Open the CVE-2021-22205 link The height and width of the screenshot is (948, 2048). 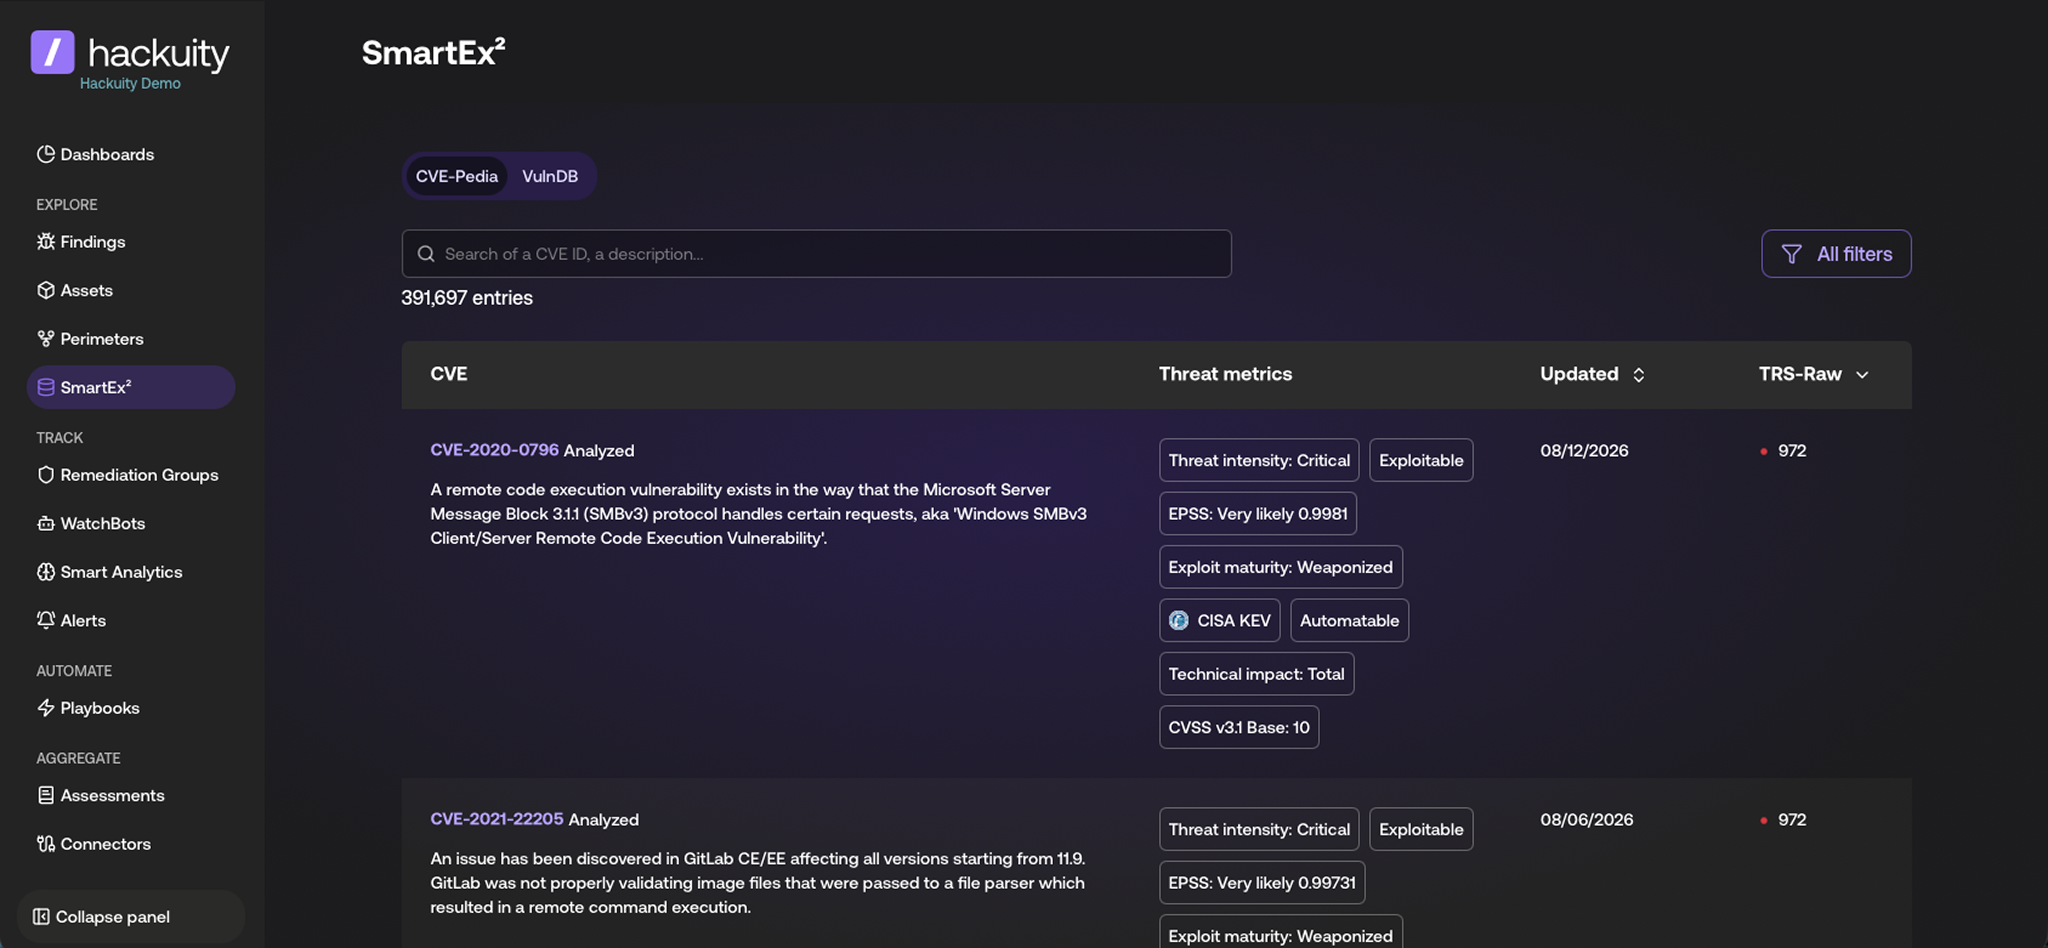point(497,819)
